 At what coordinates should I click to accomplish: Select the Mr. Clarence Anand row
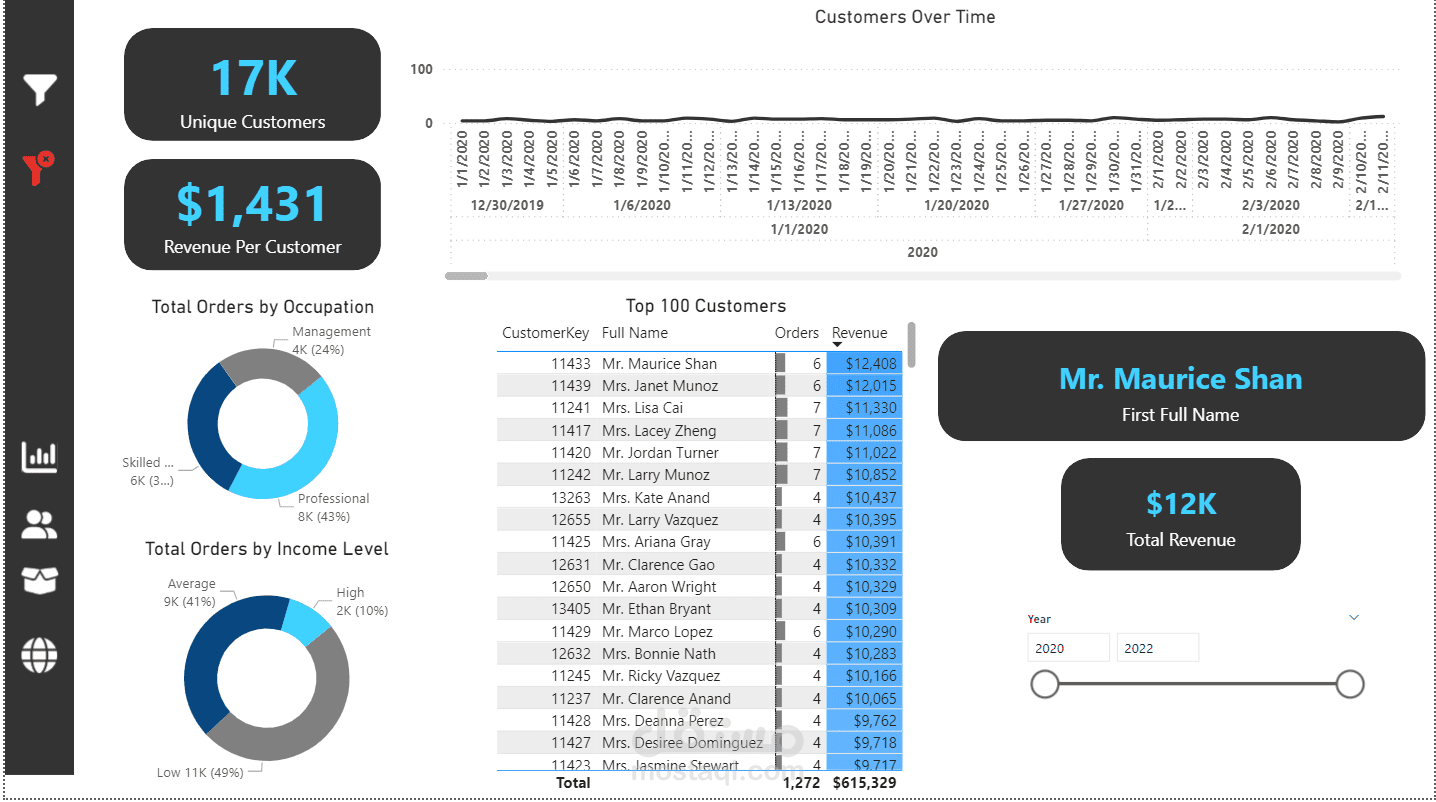point(699,698)
